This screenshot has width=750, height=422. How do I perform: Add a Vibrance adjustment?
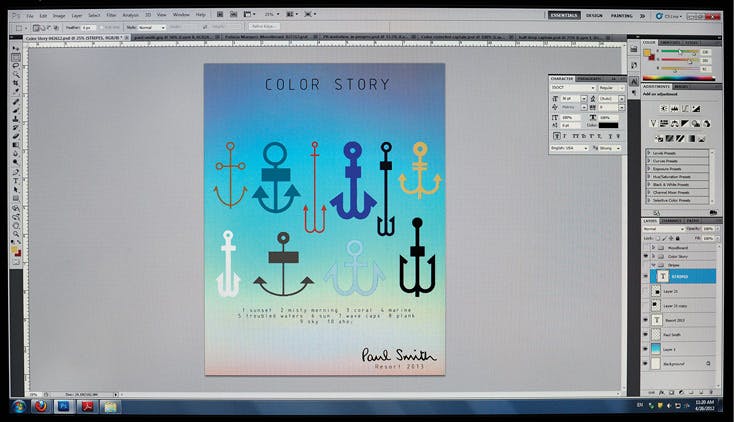653,123
